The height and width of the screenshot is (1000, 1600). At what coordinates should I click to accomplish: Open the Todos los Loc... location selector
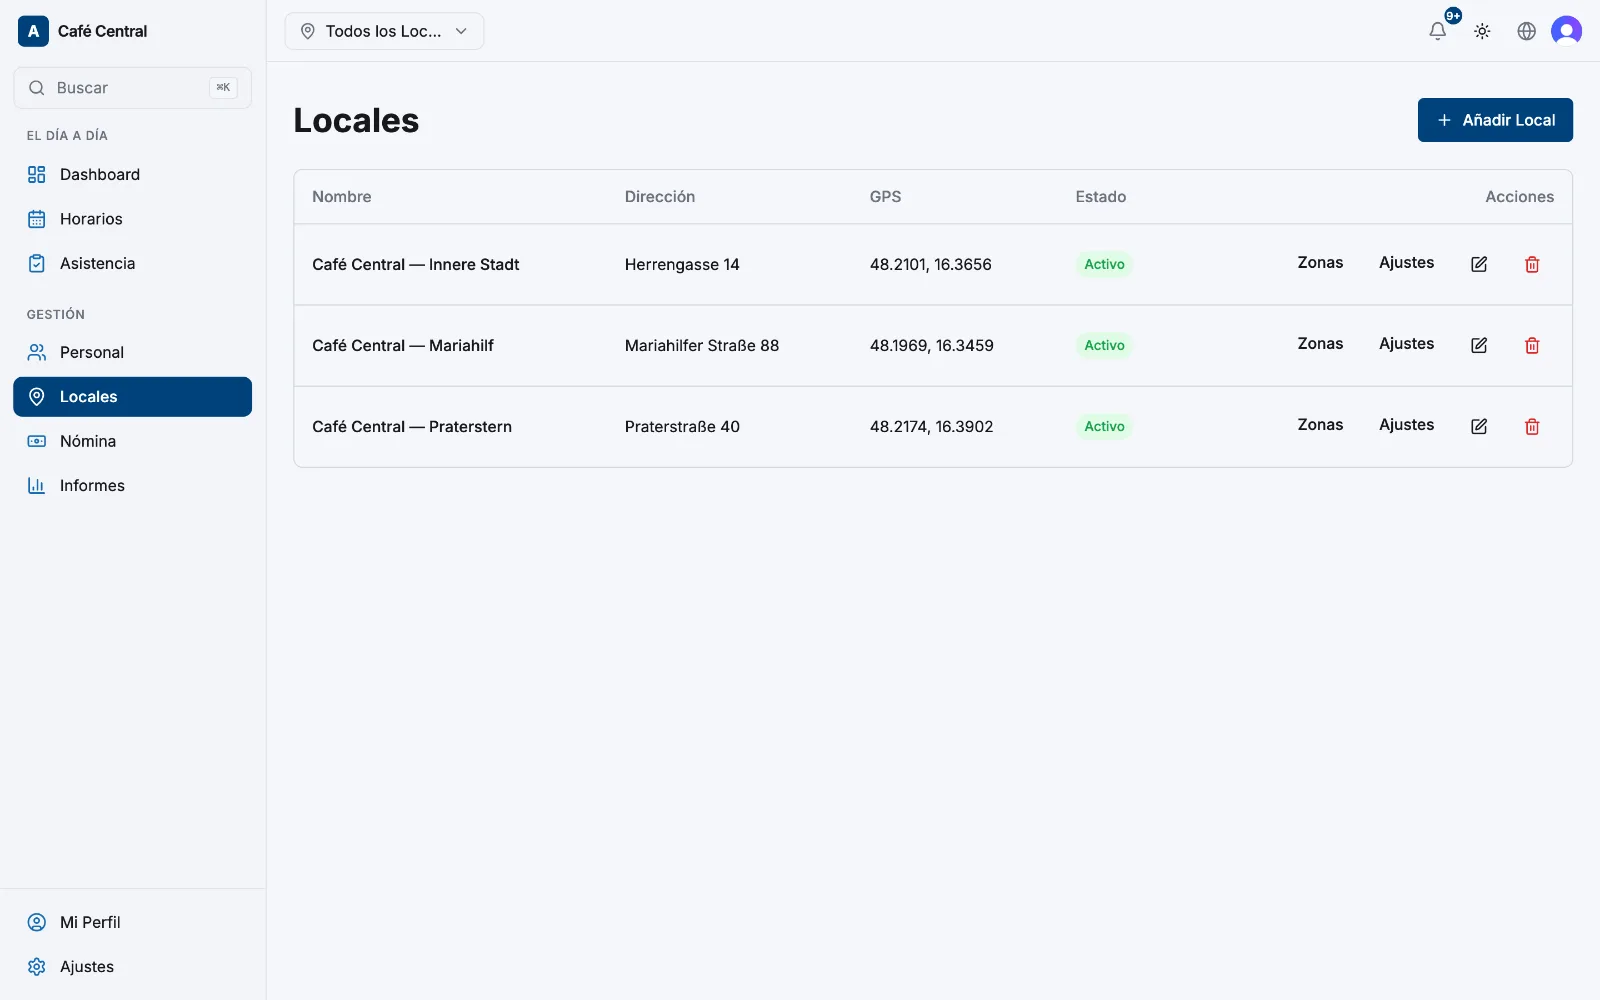[x=384, y=31]
